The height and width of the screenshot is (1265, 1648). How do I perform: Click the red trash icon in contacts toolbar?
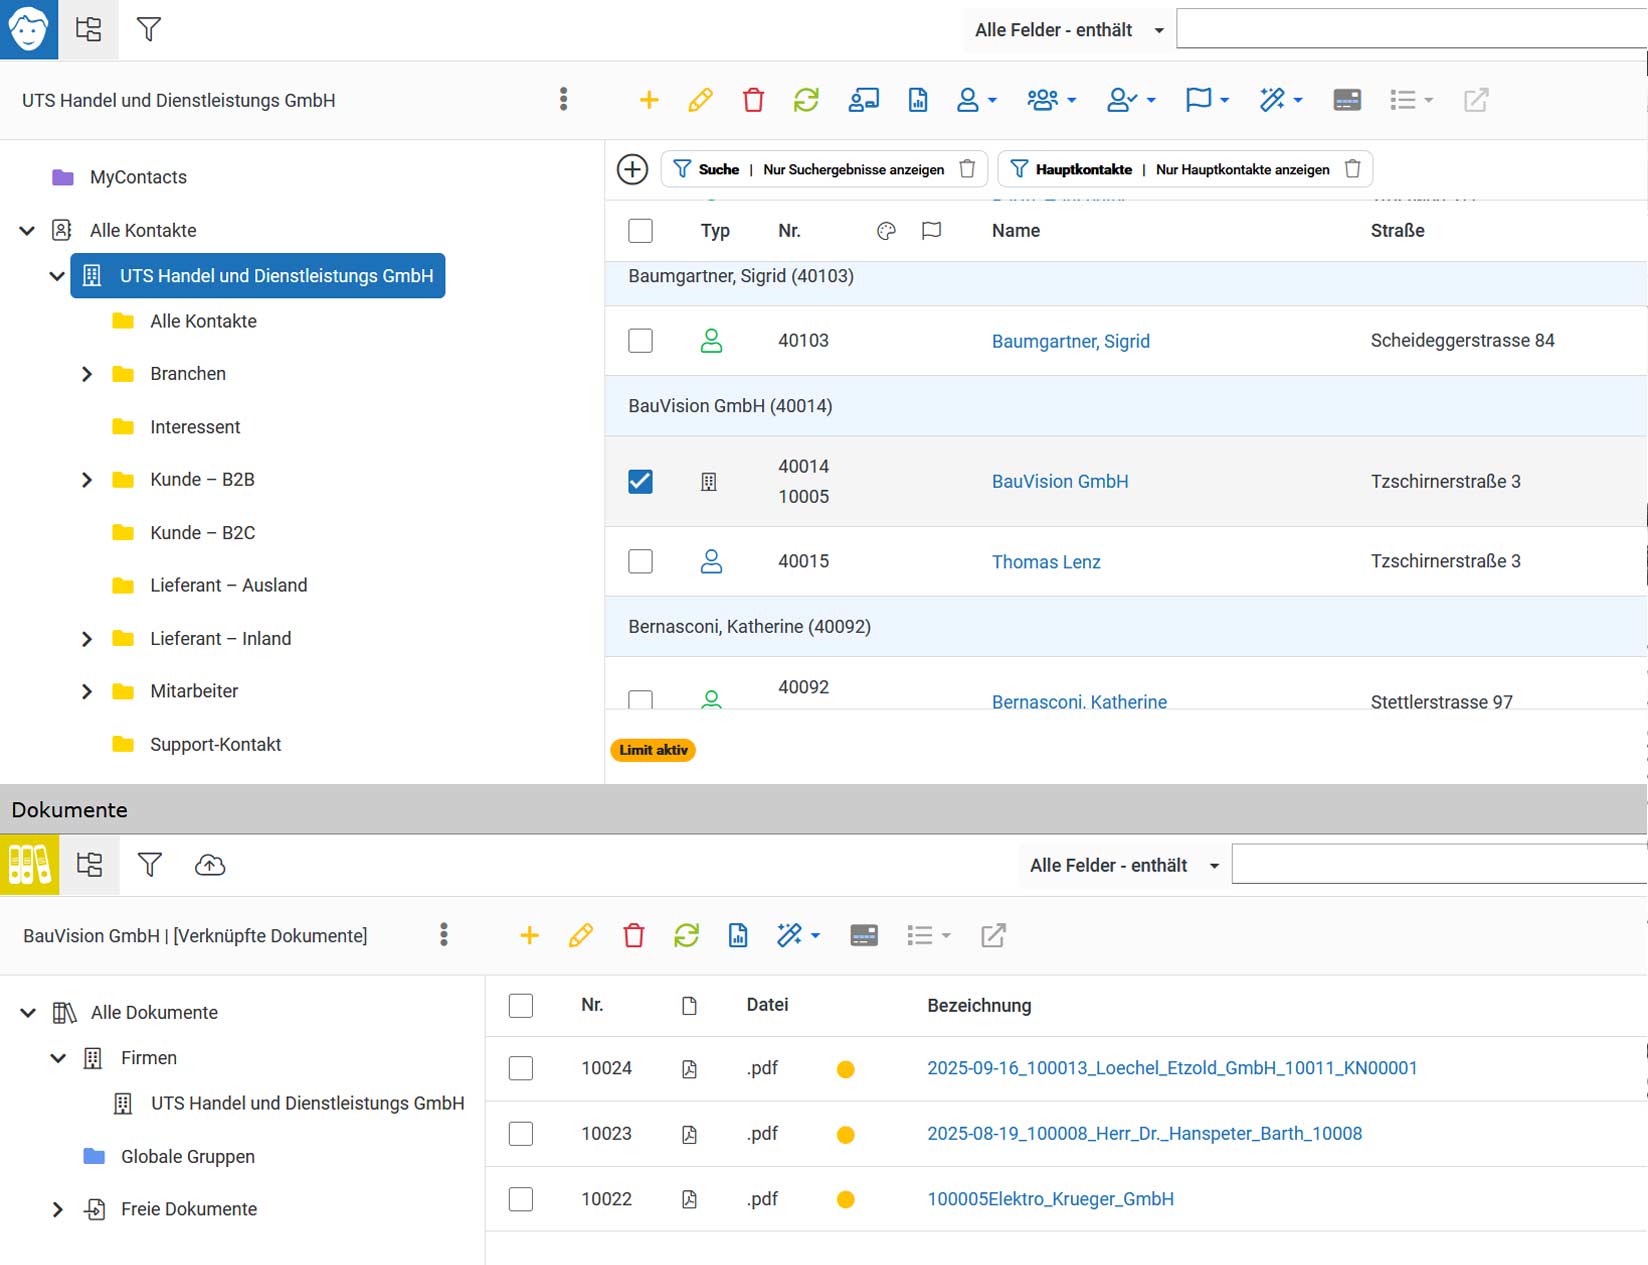point(753,100)
